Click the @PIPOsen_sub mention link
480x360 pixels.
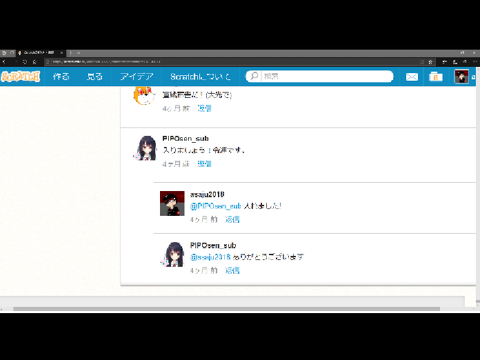(x=215, y=206)
